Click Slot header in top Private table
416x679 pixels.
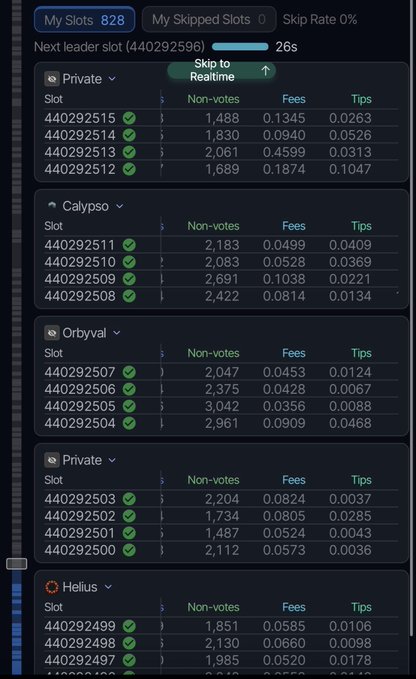coord(54,99)
